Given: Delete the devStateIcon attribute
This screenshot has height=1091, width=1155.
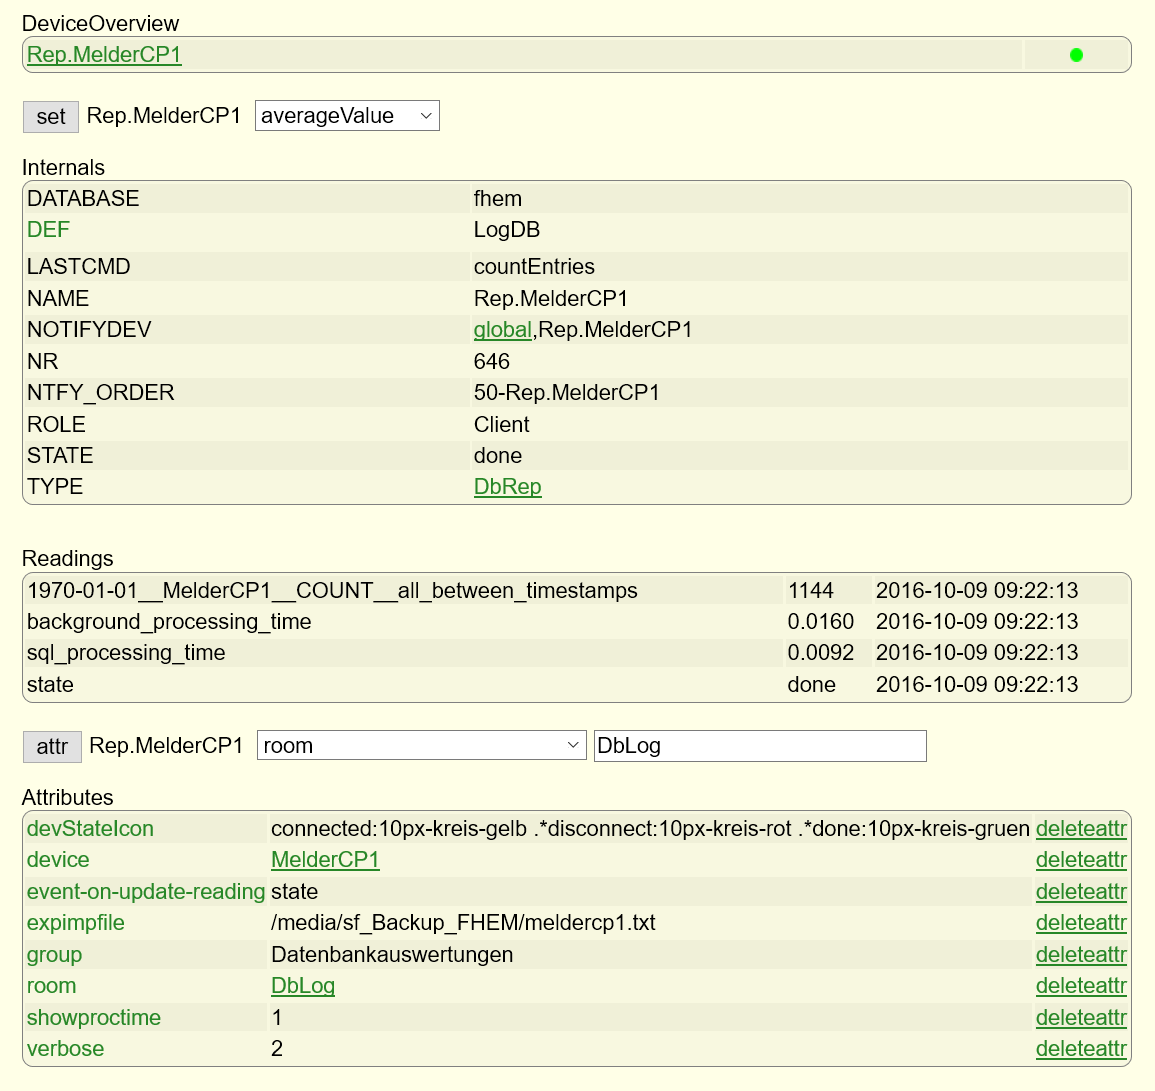Looking at the screenshot, I should pyautogui.click(x=1081, y=829).
